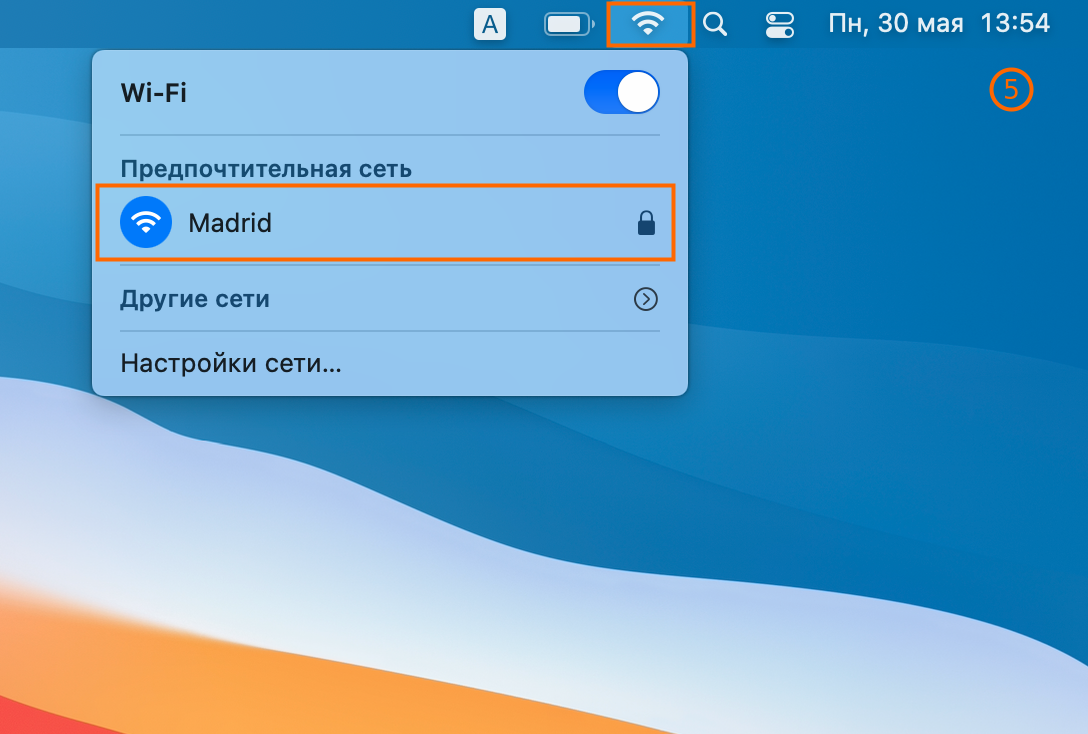Viewport: 1088px width, 734px height.
Task: Click the battery status icon
Action: click(x=568, y=24)
